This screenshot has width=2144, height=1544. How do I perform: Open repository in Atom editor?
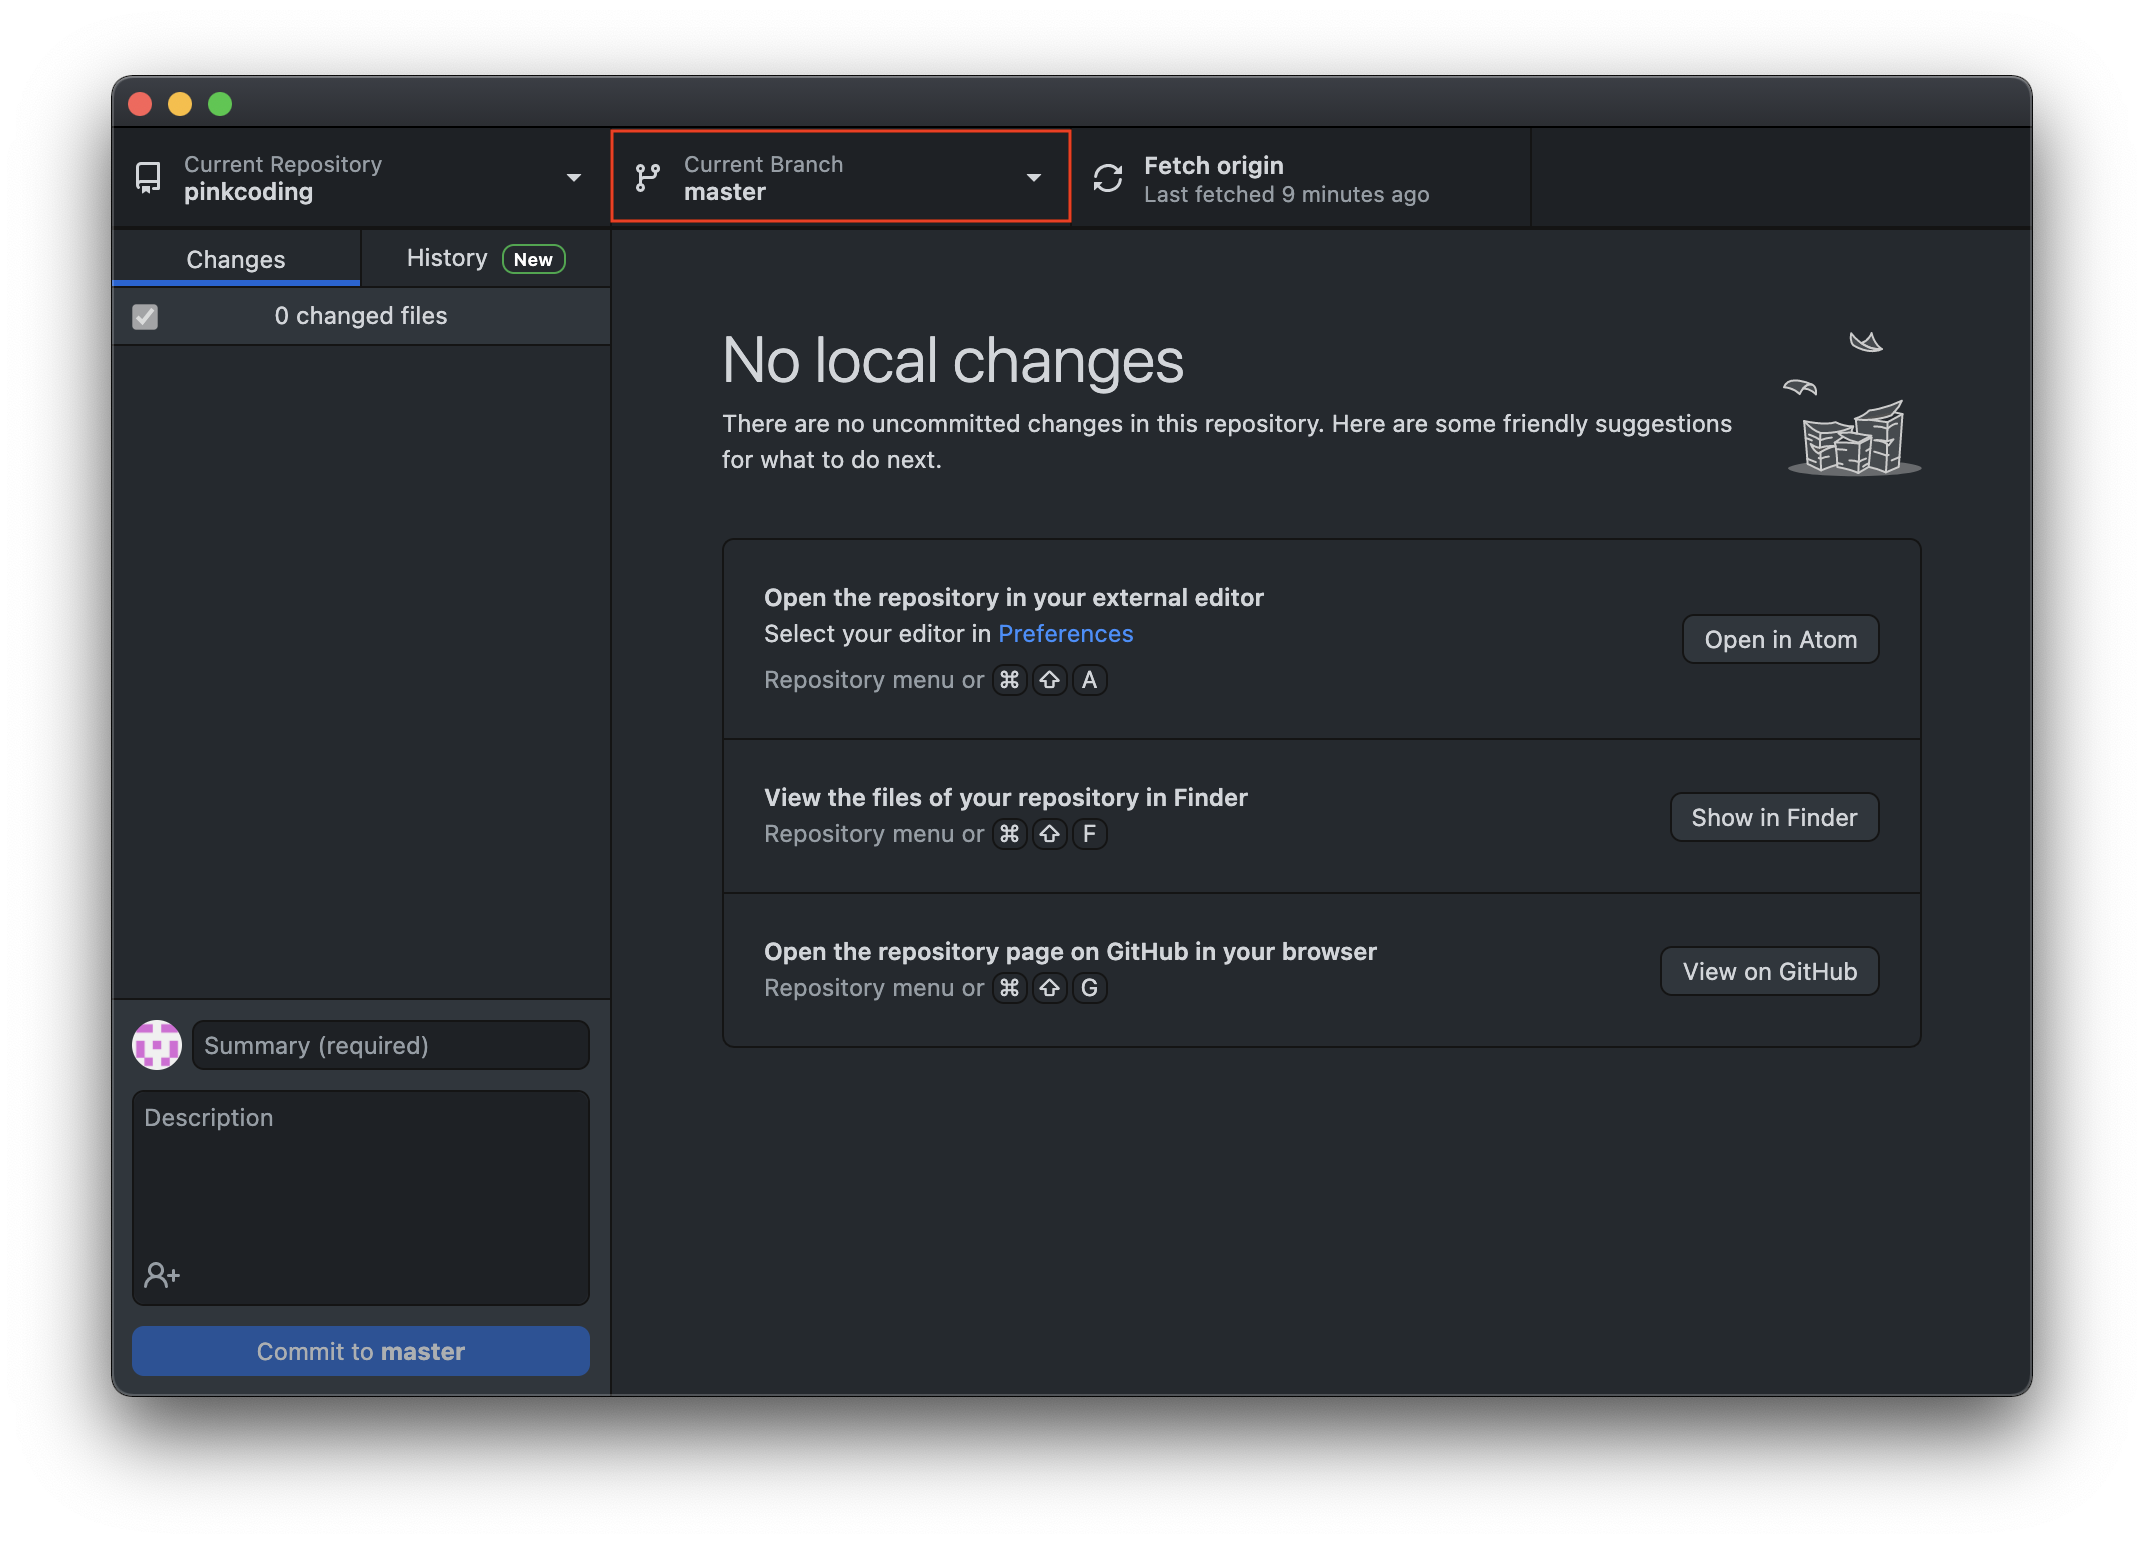1779,637
